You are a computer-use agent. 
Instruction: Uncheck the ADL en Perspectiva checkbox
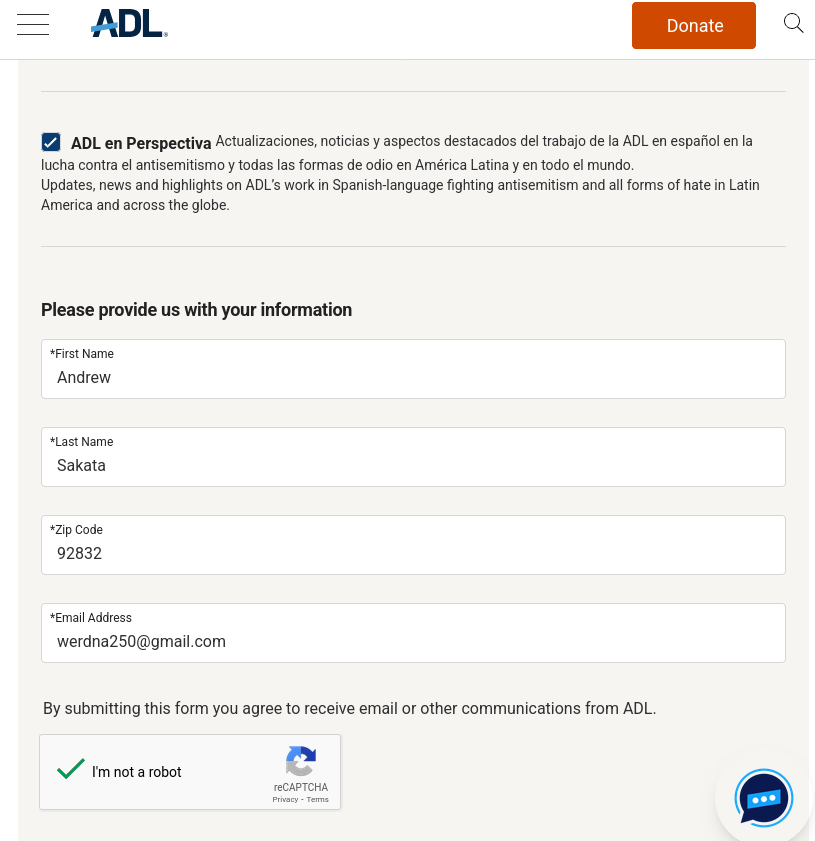pos(51,142)
